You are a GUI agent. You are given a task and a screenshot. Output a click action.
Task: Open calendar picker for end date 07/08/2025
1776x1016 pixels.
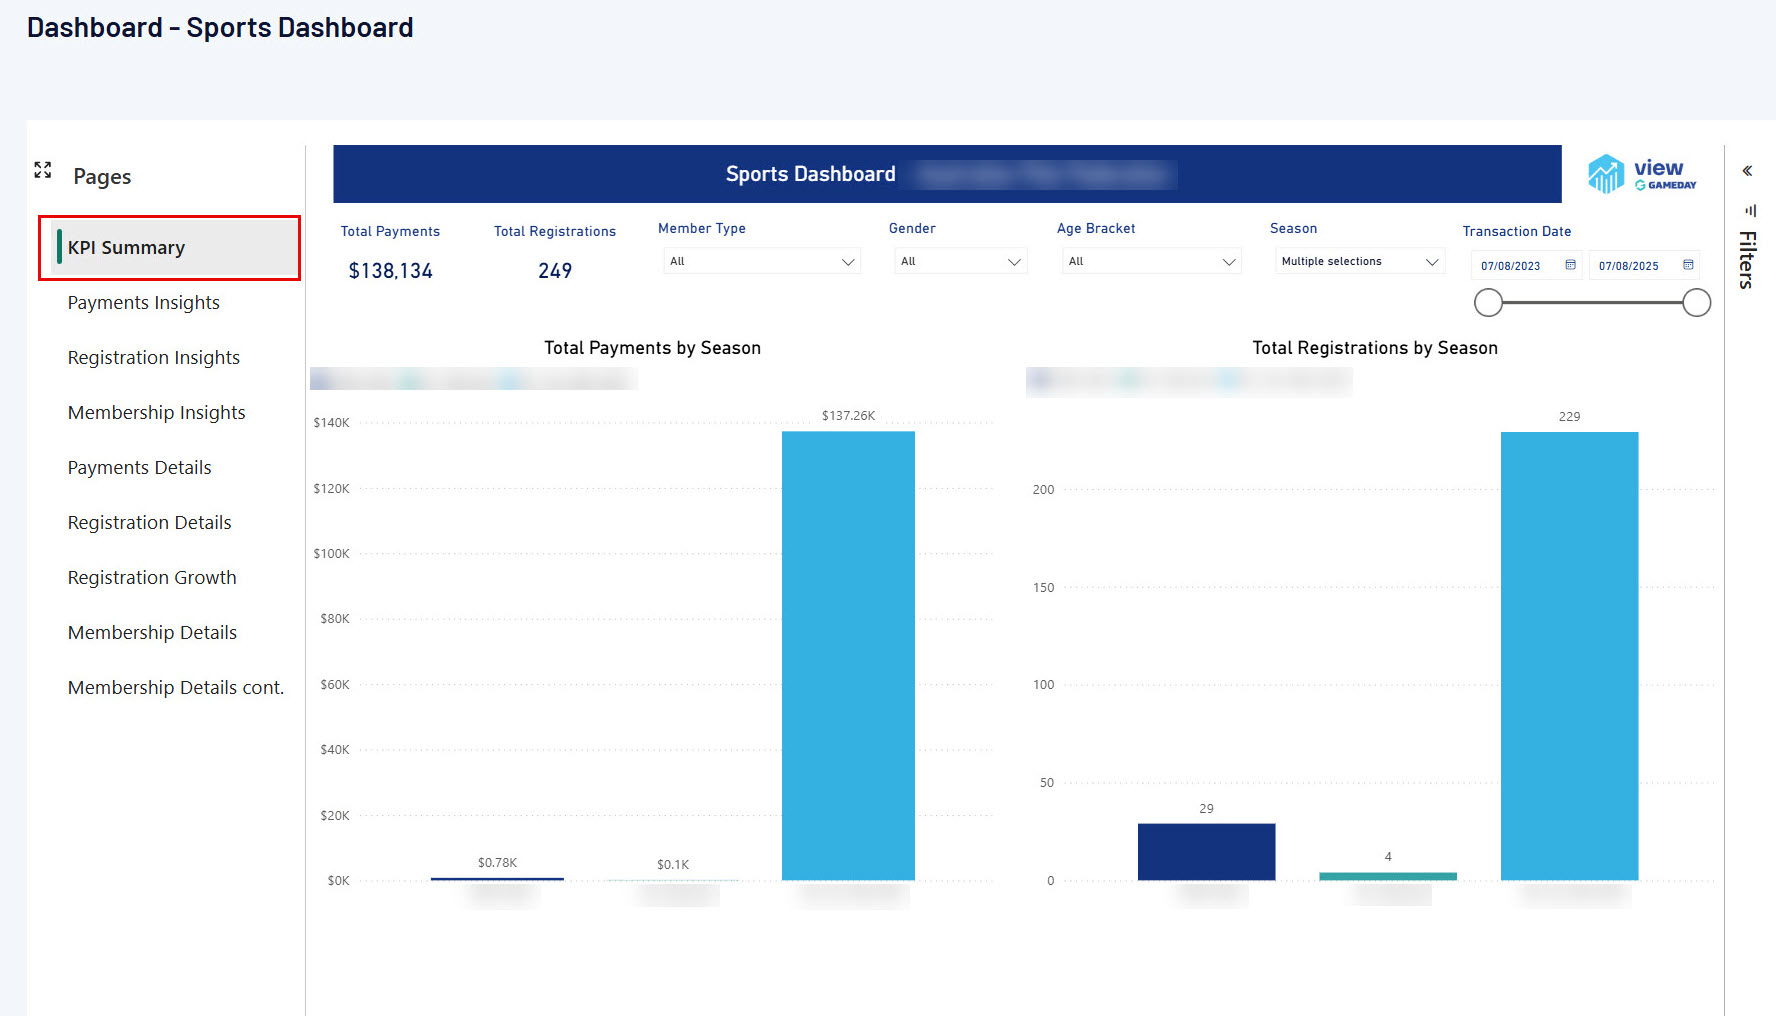coord(1688,265)
